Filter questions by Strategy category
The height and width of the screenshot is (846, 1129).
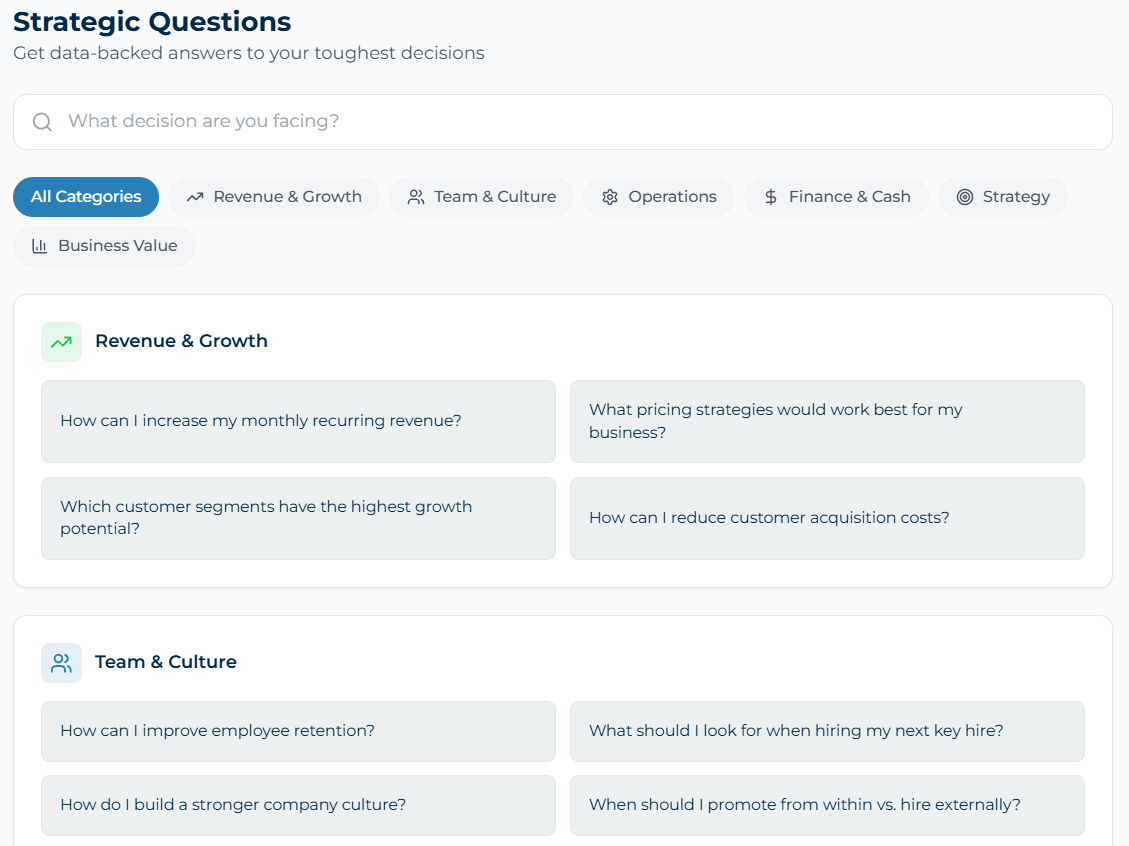pos(1003,197)
